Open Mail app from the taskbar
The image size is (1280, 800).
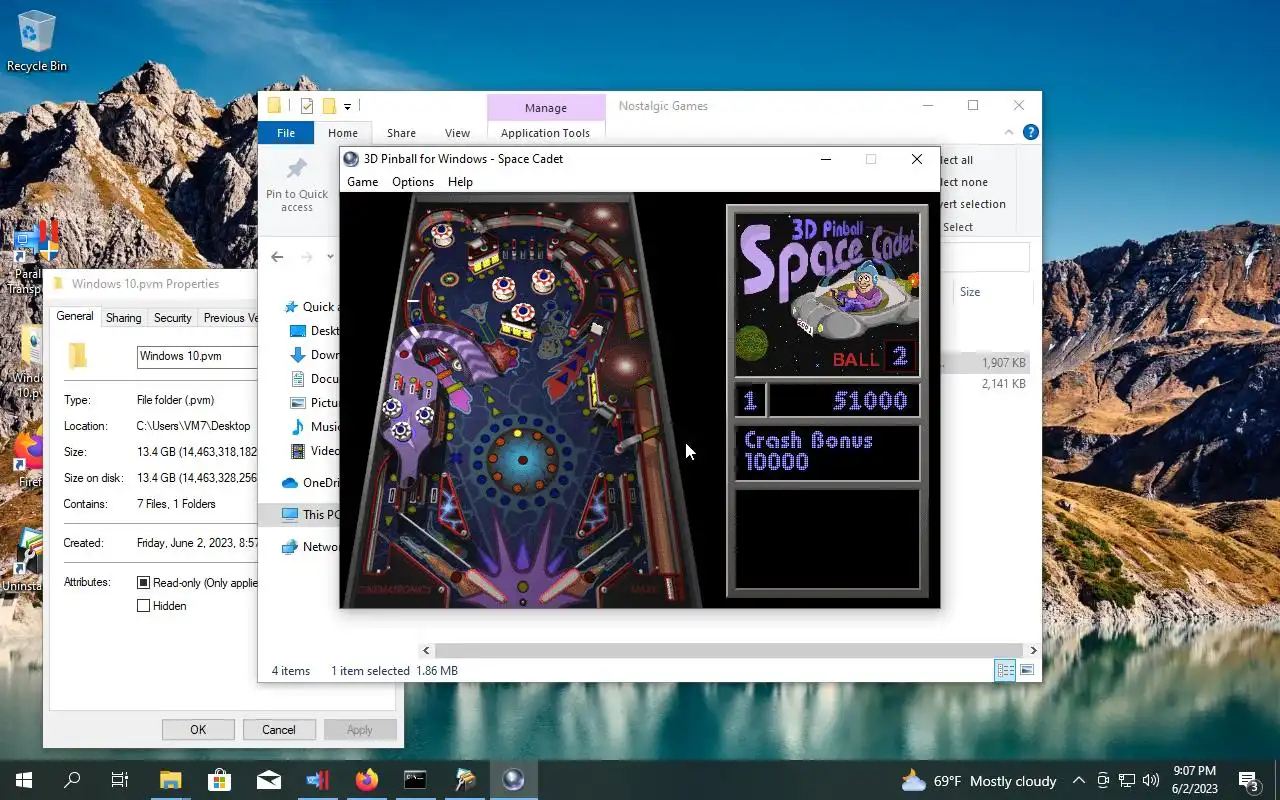(x=268, y=780)
